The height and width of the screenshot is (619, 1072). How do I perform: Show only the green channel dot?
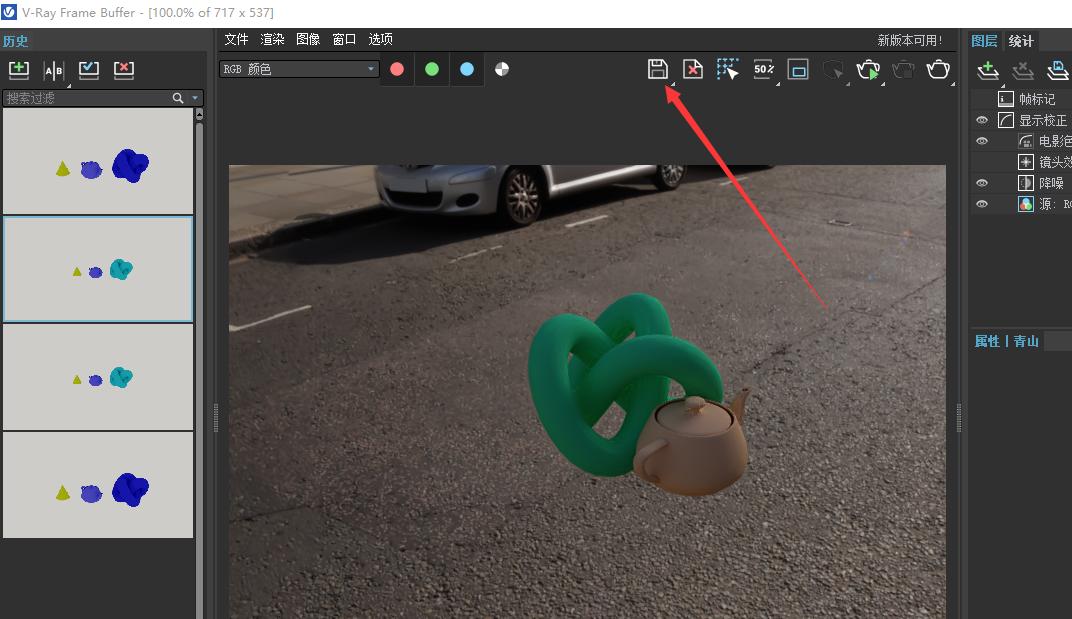tap(431, 69)
